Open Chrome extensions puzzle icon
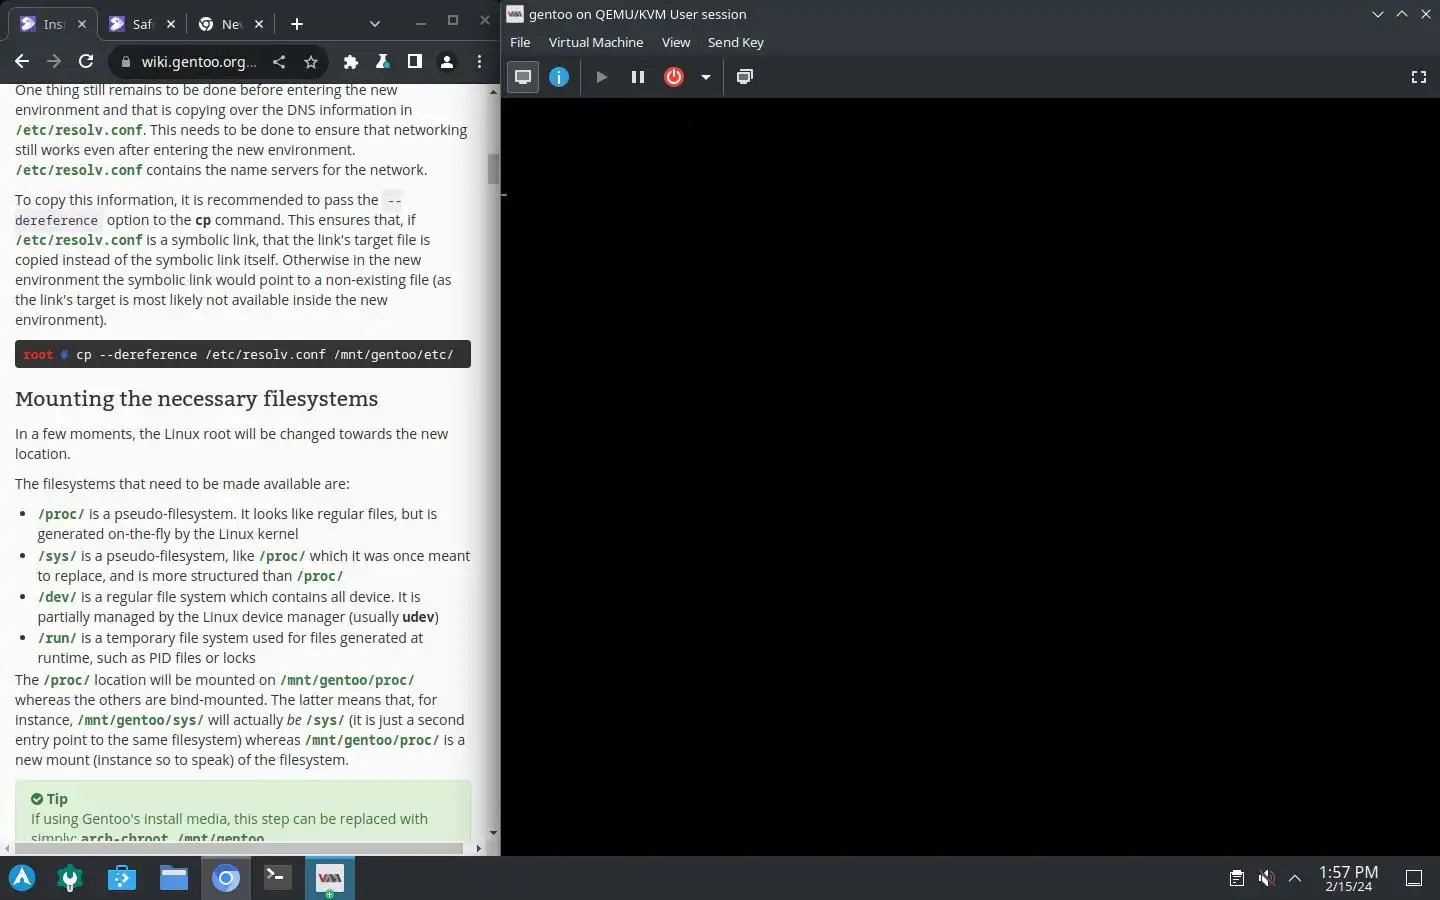This screenshot has height=900, width=1440. click(x=350, y=62)
